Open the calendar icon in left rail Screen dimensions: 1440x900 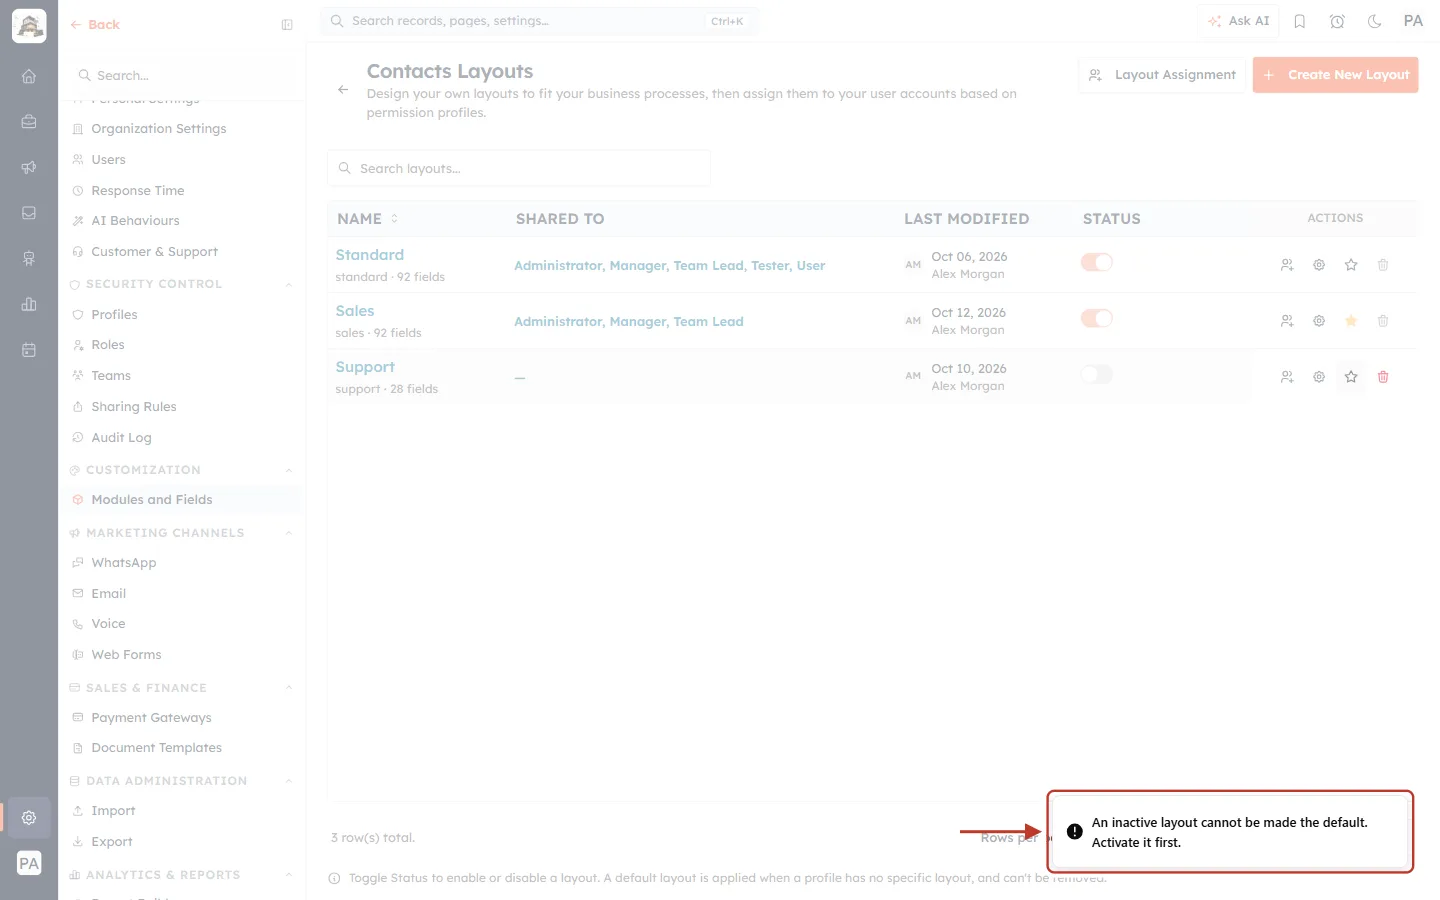29,350
